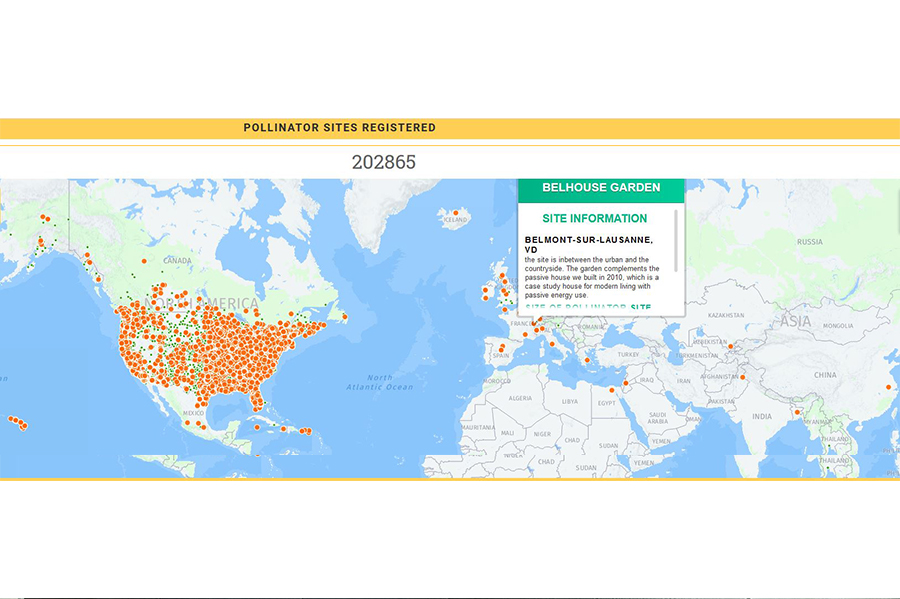Click the ASIA map label
The height and width of the screenshot is (599, 900).
coord(796,321)
